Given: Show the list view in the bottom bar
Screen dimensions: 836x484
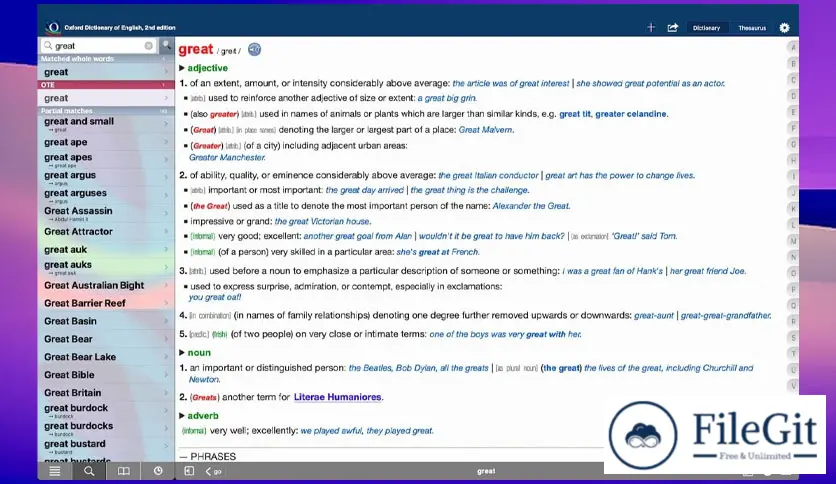Looking at the screenshot, I should click(55, 471).
